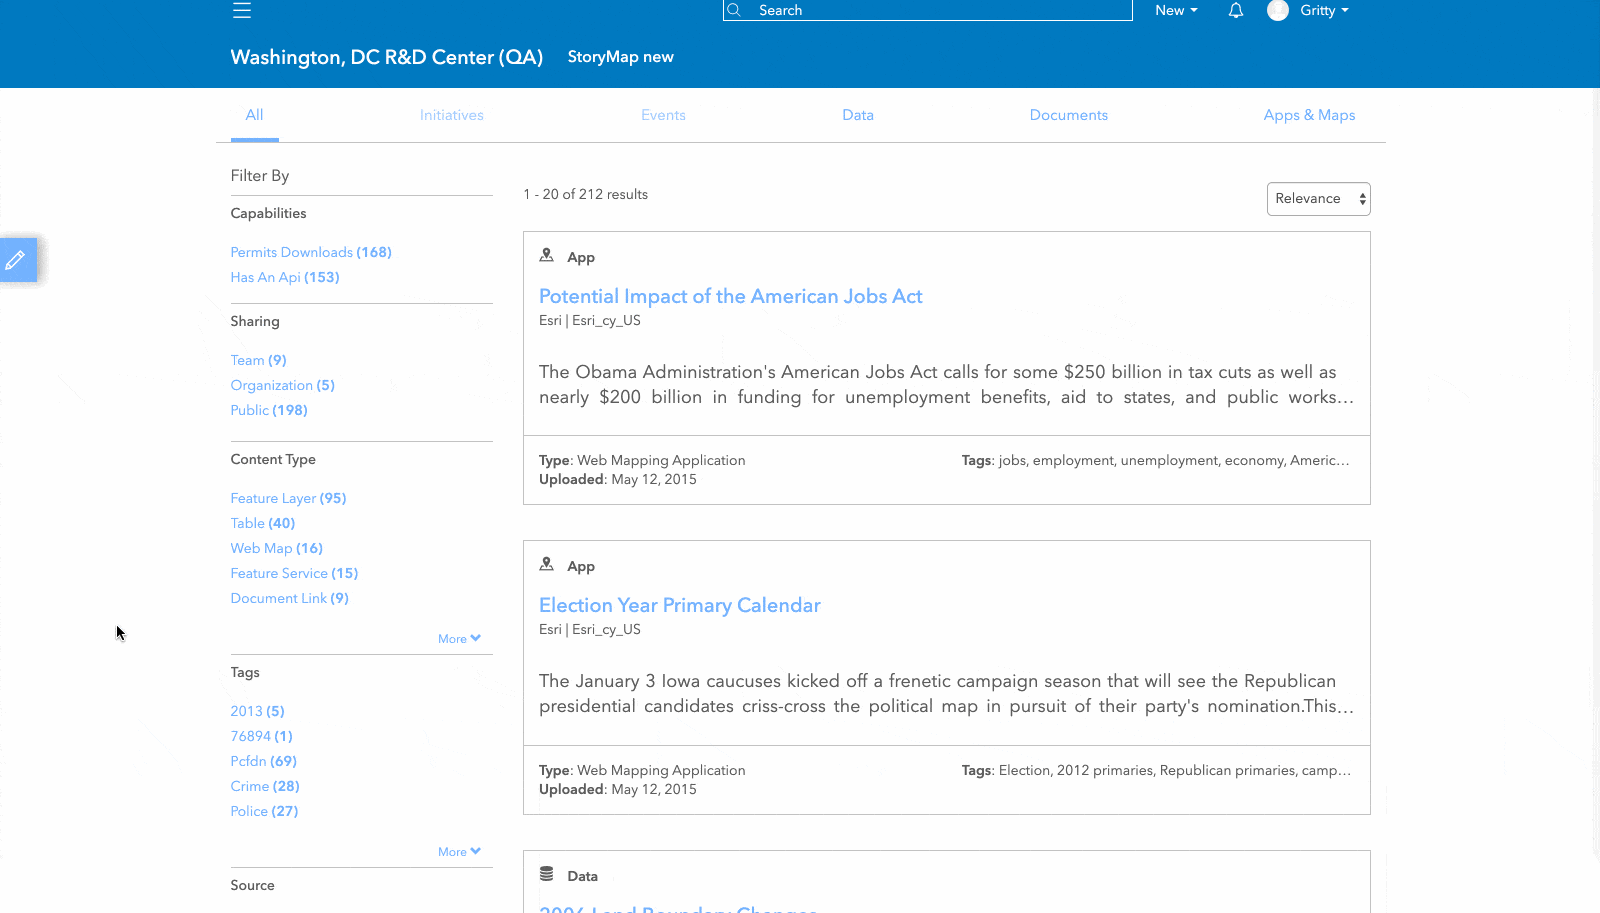Click the Data stack icon on third result
Viewport: 1600px width, 913px height.
click(x=547, y=875)
